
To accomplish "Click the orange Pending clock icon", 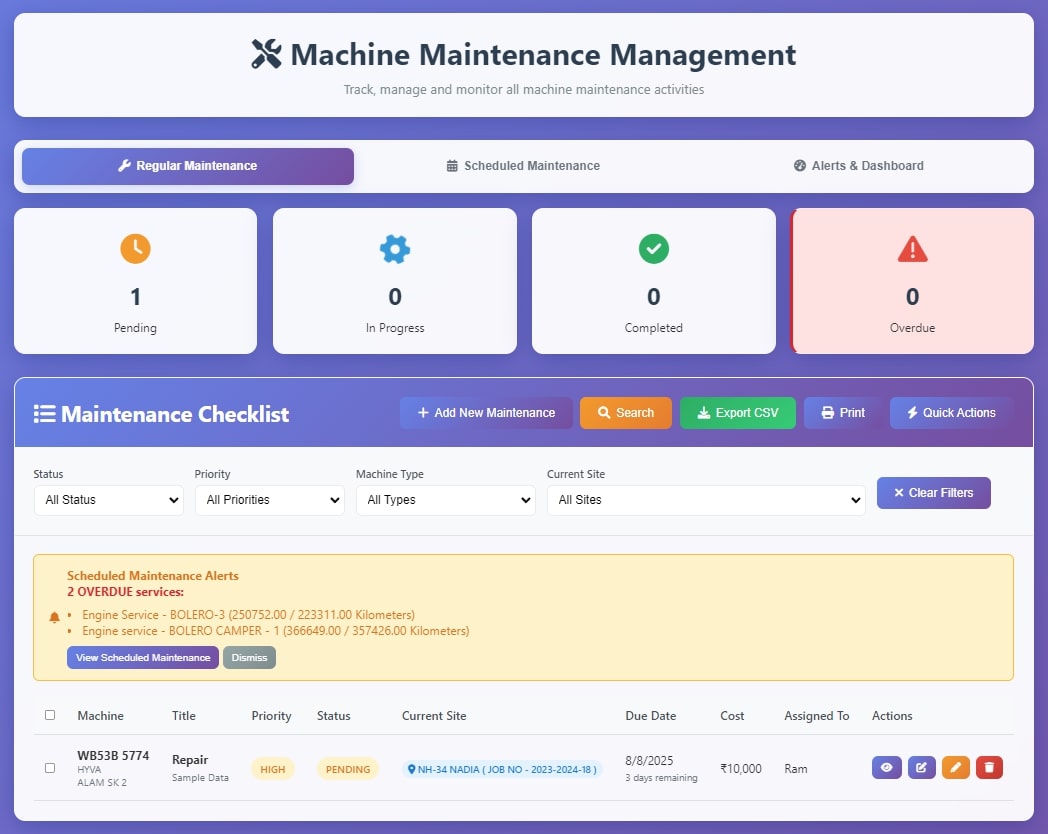I will click(135, 249).
